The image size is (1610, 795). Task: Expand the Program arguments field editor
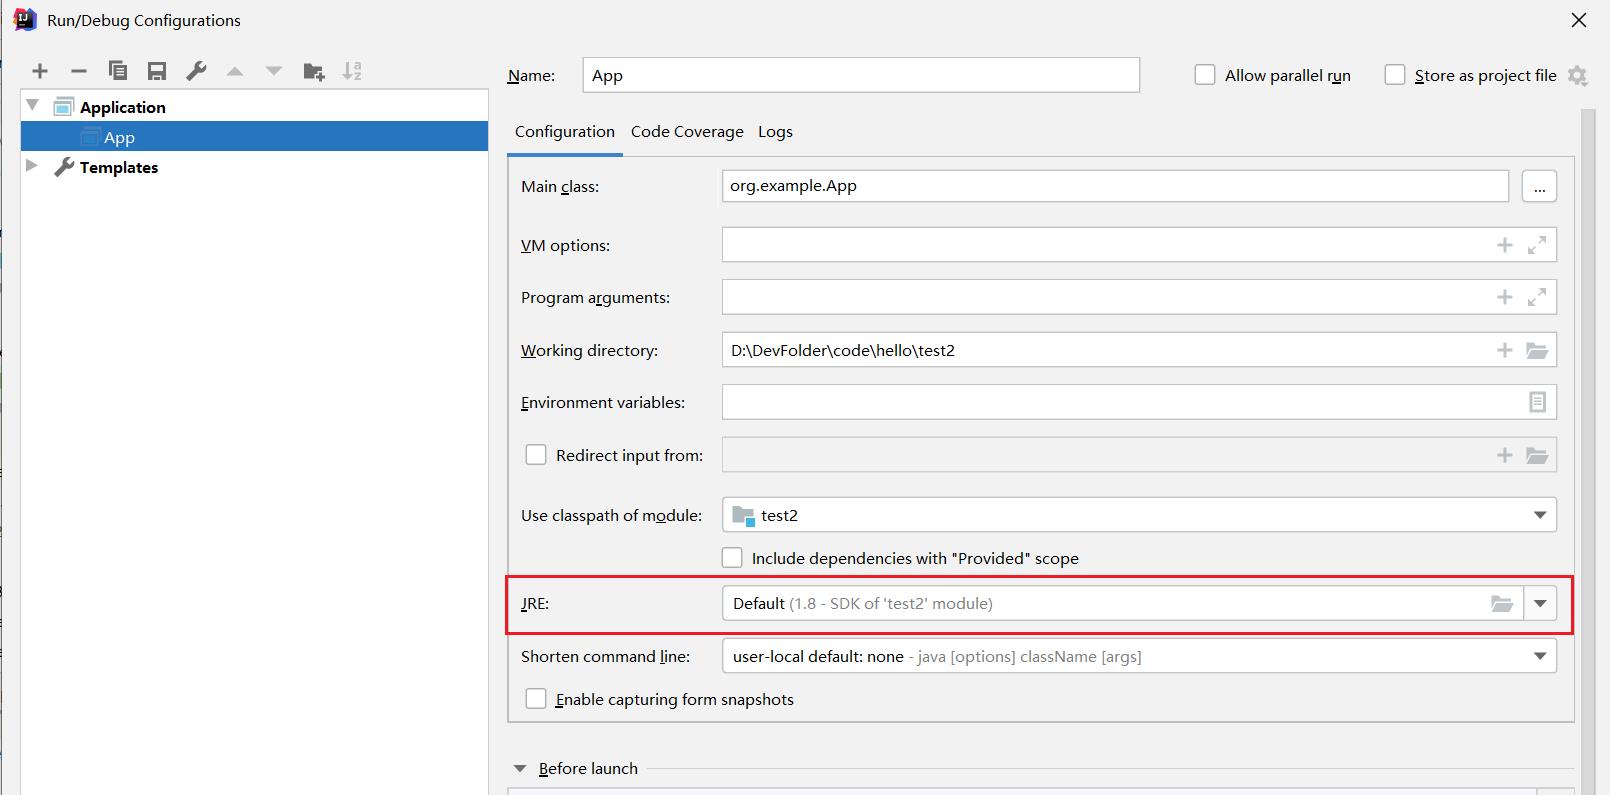1537,297
